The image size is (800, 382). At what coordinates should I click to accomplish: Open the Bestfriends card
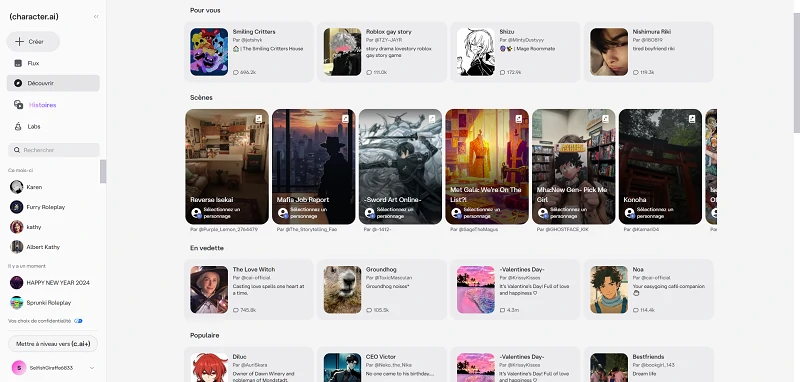[649, 365]
